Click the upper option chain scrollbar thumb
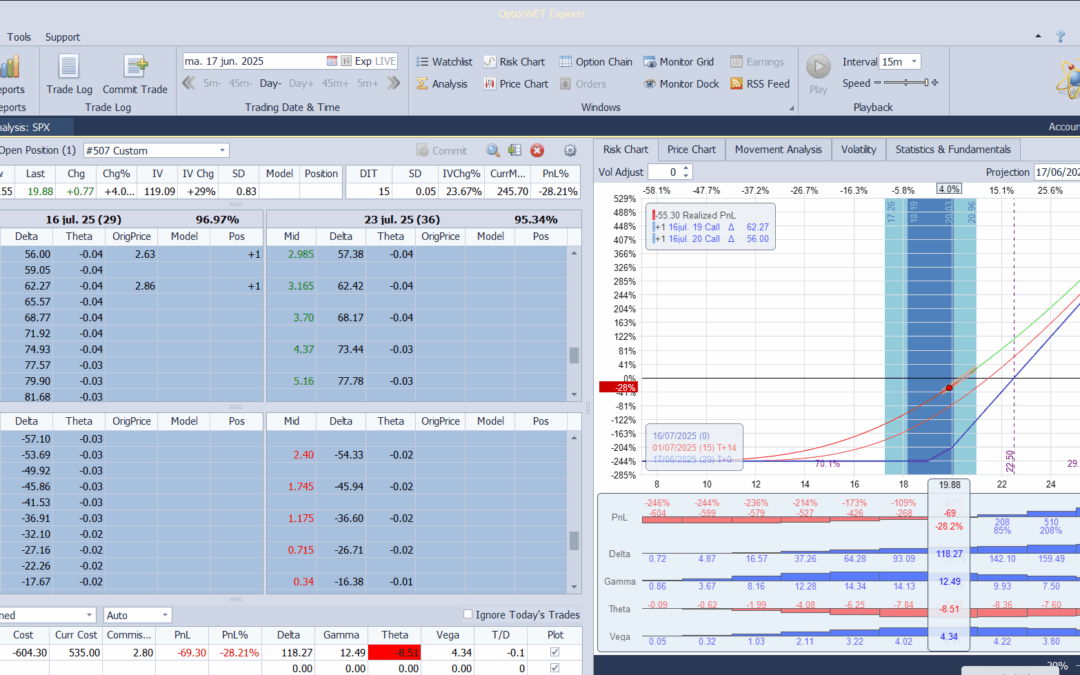Image resolution: width=1080 pixels, height=675 pixels. 574,355
